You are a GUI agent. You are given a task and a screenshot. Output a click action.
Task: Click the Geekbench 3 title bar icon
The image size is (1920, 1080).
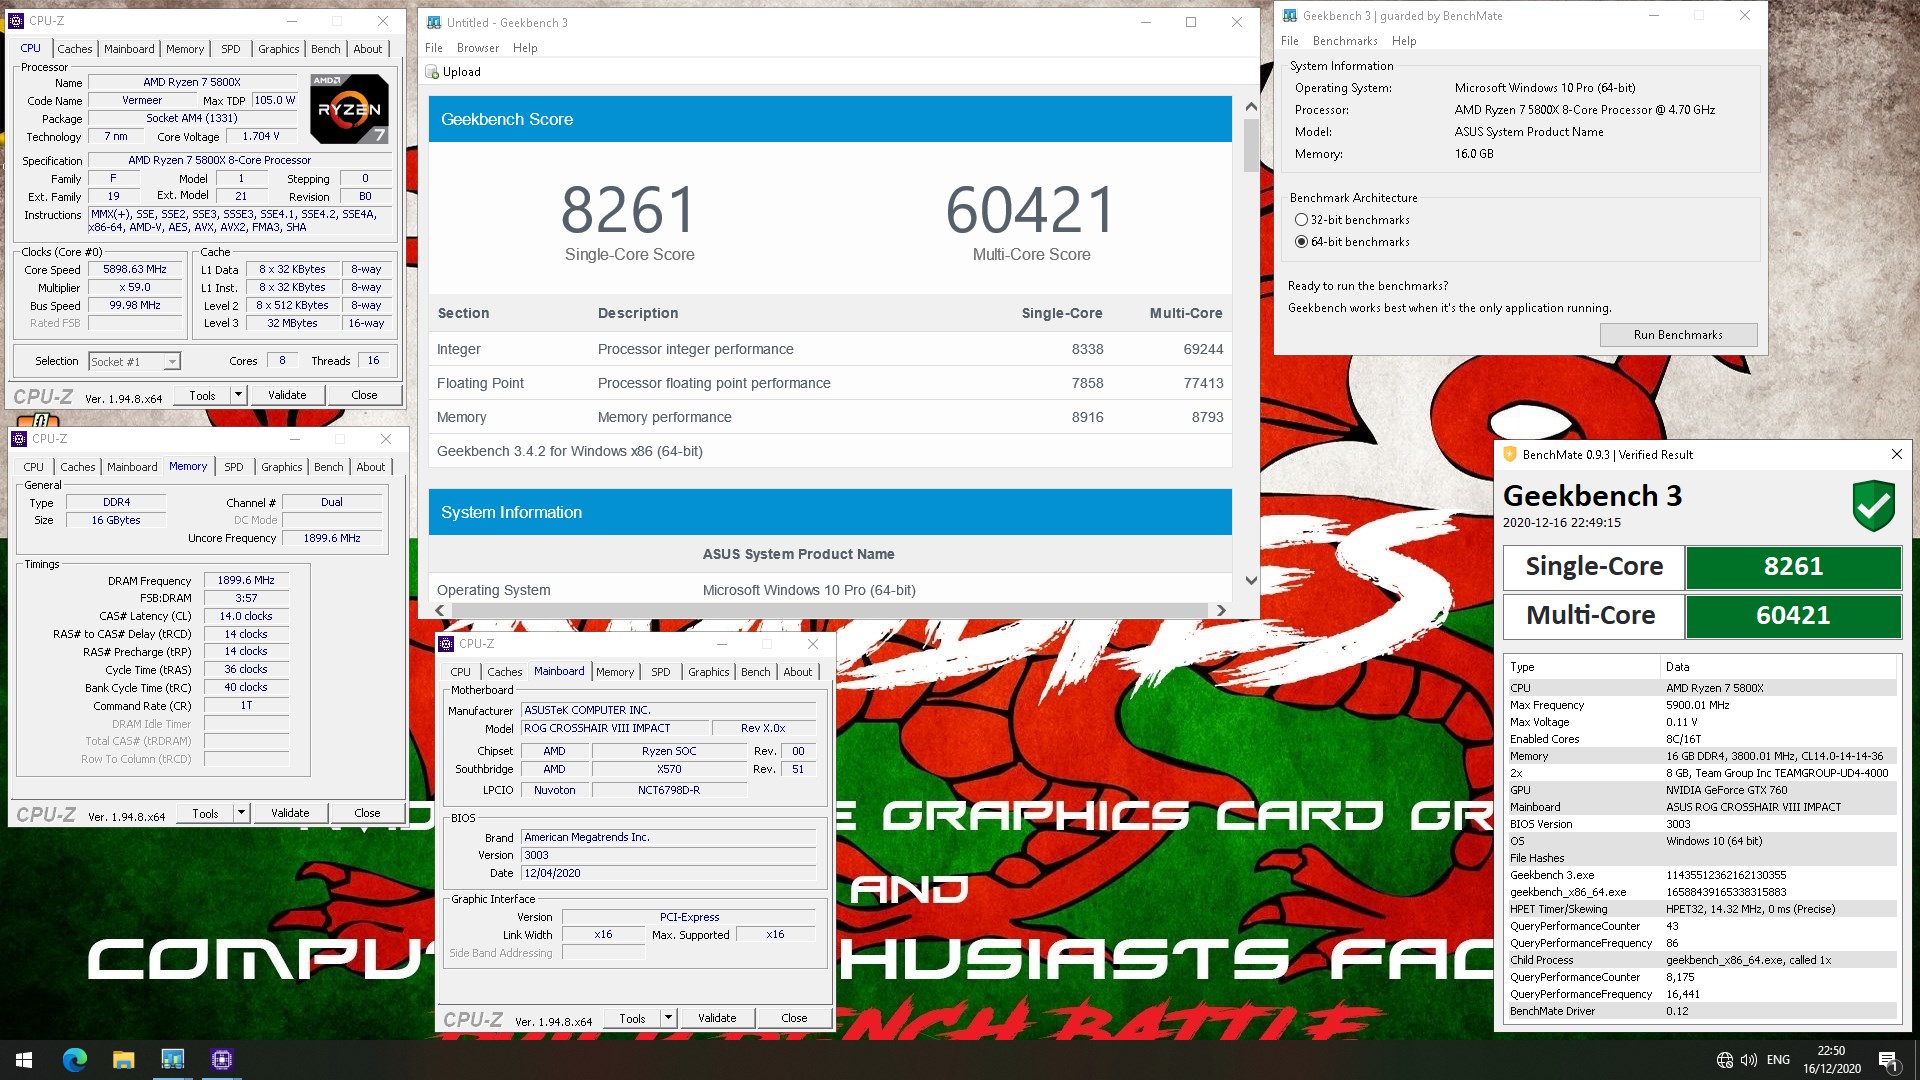pyautogui.click(x=433, y=22)
